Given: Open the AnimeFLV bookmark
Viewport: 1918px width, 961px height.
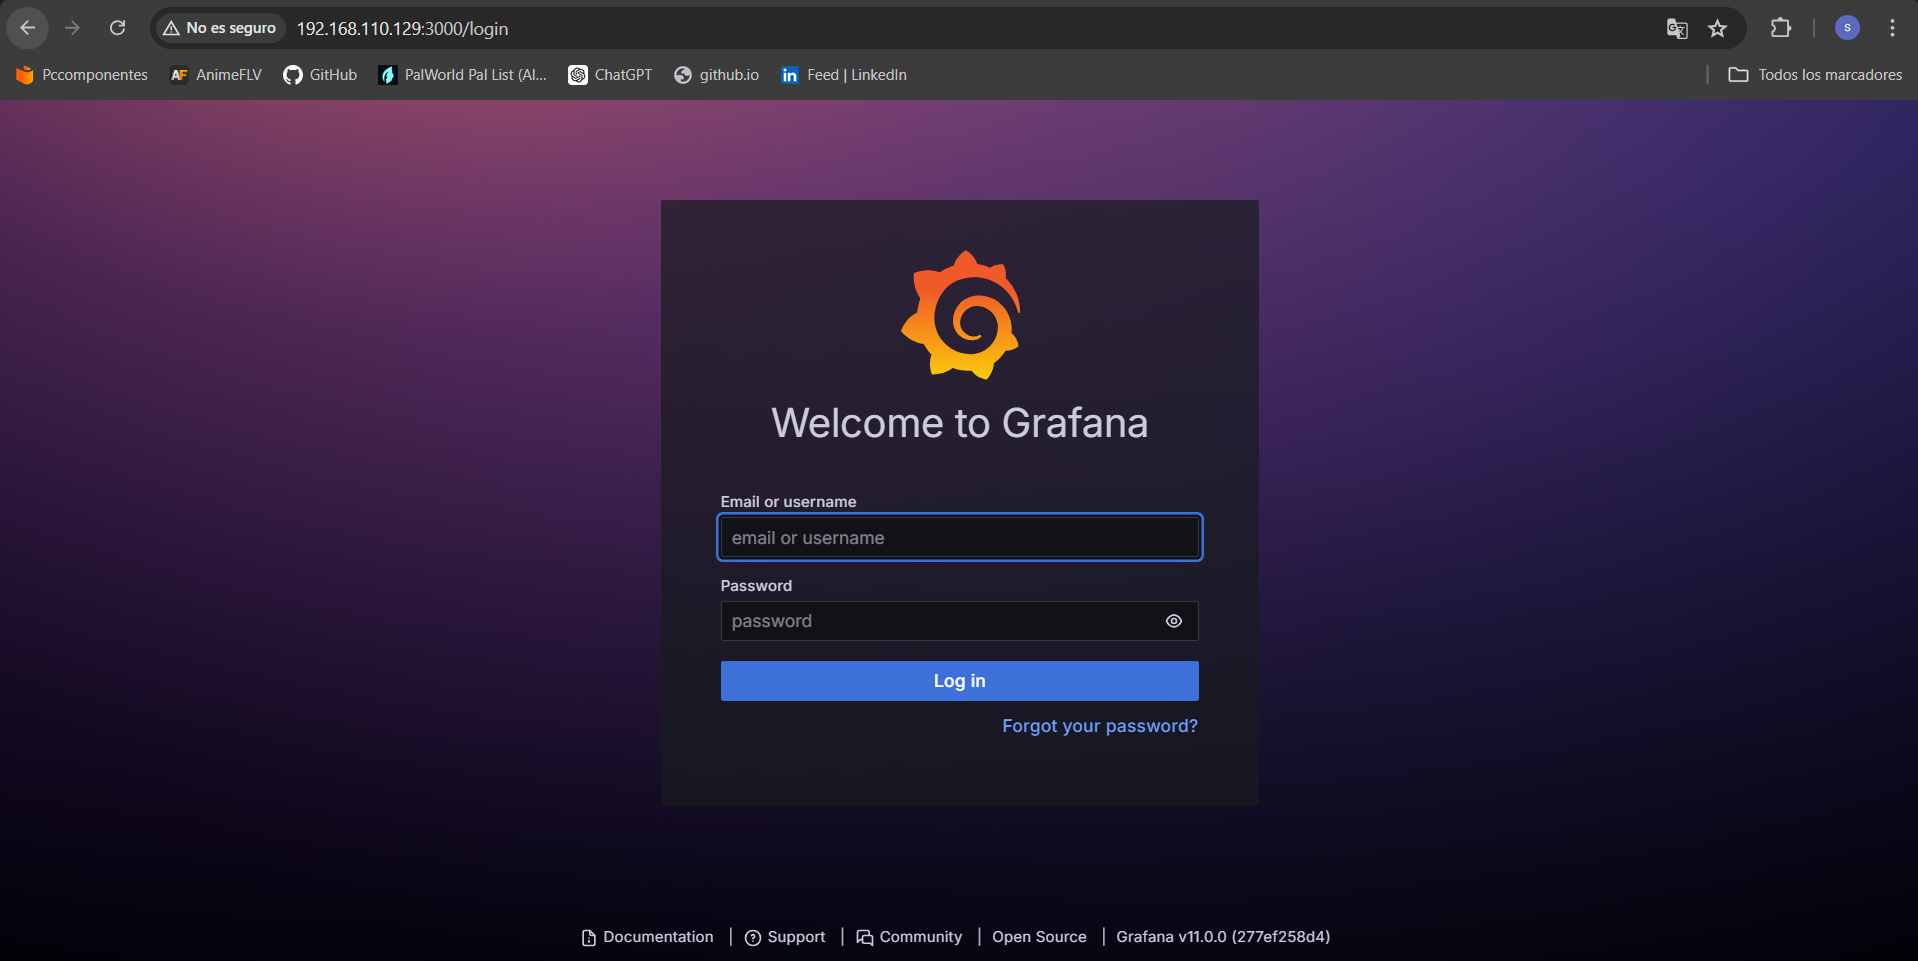Looking at the screenshot, I should point(215,74).
